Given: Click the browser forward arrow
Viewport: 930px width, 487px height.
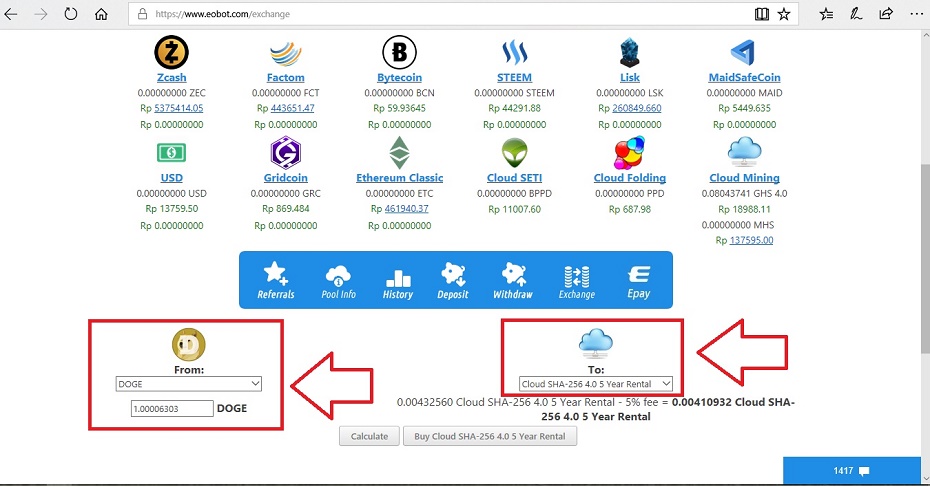Looking at the screenshot, I should (x=41, y=14).
